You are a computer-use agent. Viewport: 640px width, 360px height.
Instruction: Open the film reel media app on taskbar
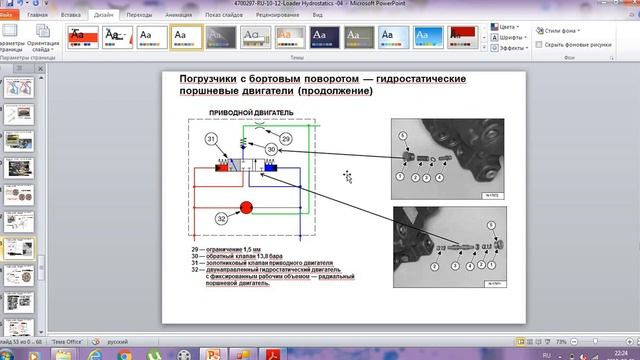(x=184, y=355)
